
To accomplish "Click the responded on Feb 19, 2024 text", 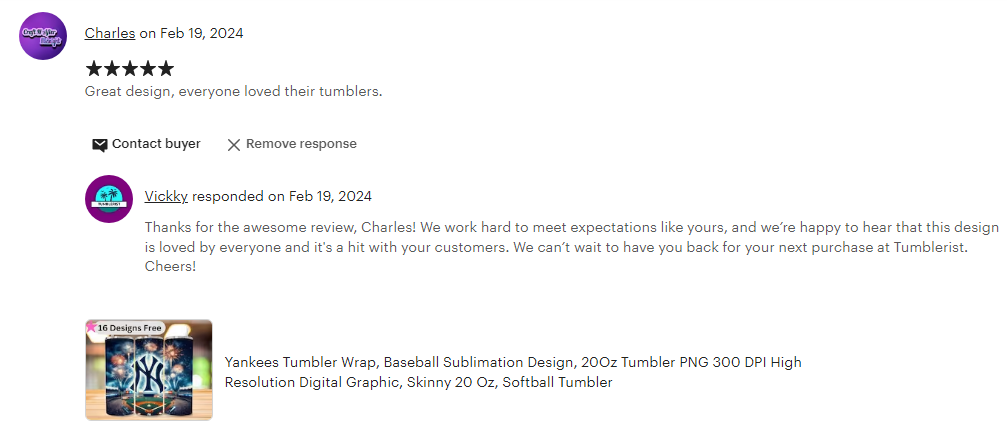I will point(282,196).
